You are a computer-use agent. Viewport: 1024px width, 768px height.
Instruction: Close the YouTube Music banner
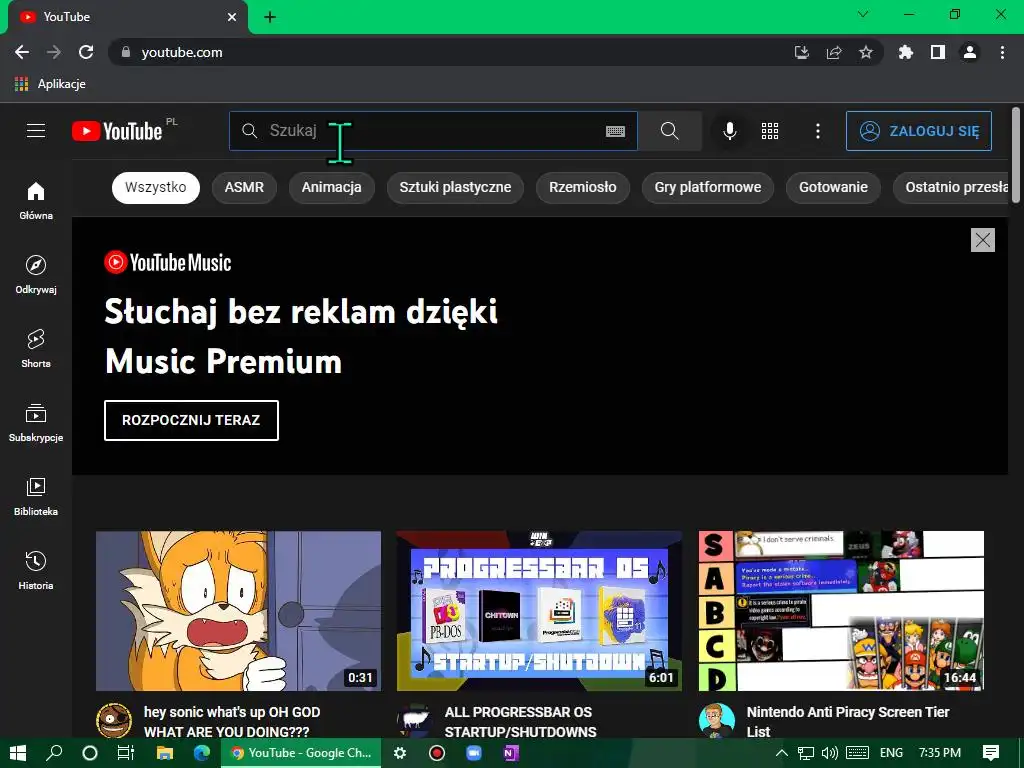coord(982,240)
